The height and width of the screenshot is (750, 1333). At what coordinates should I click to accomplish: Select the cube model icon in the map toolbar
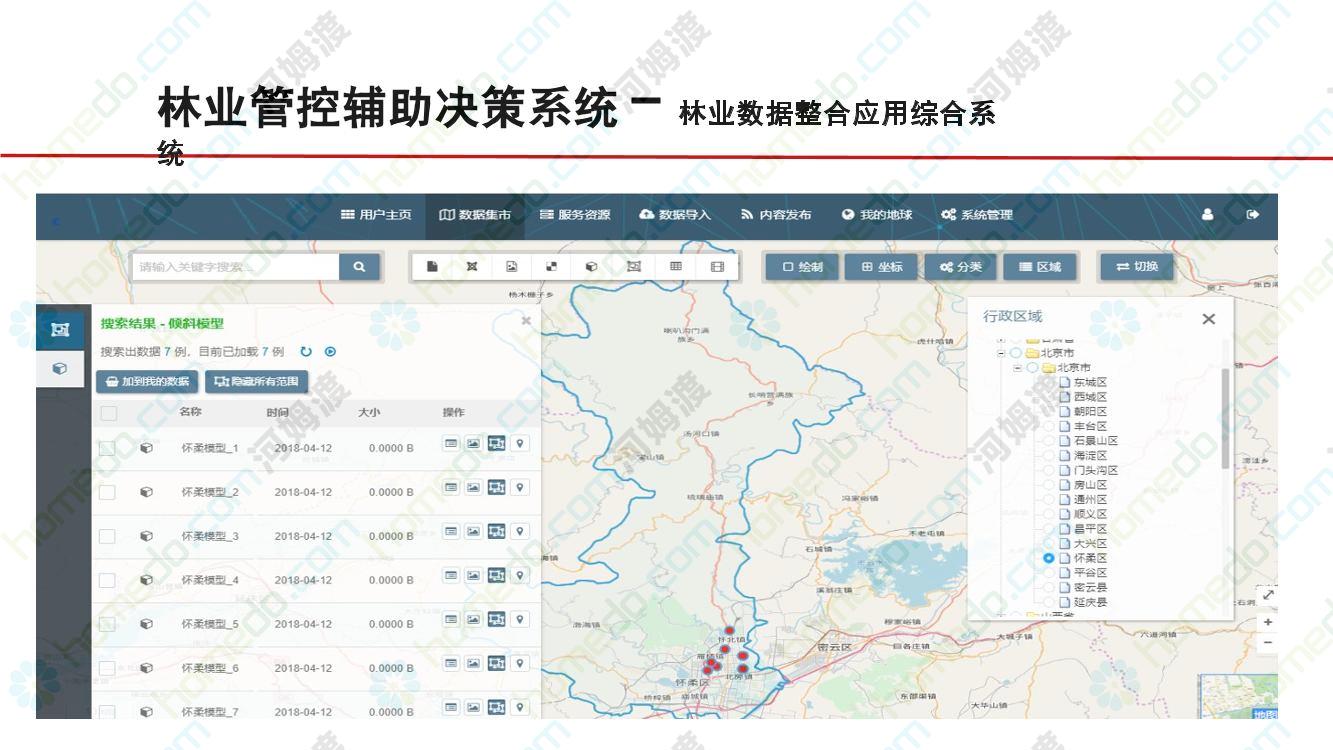(592, 267)
